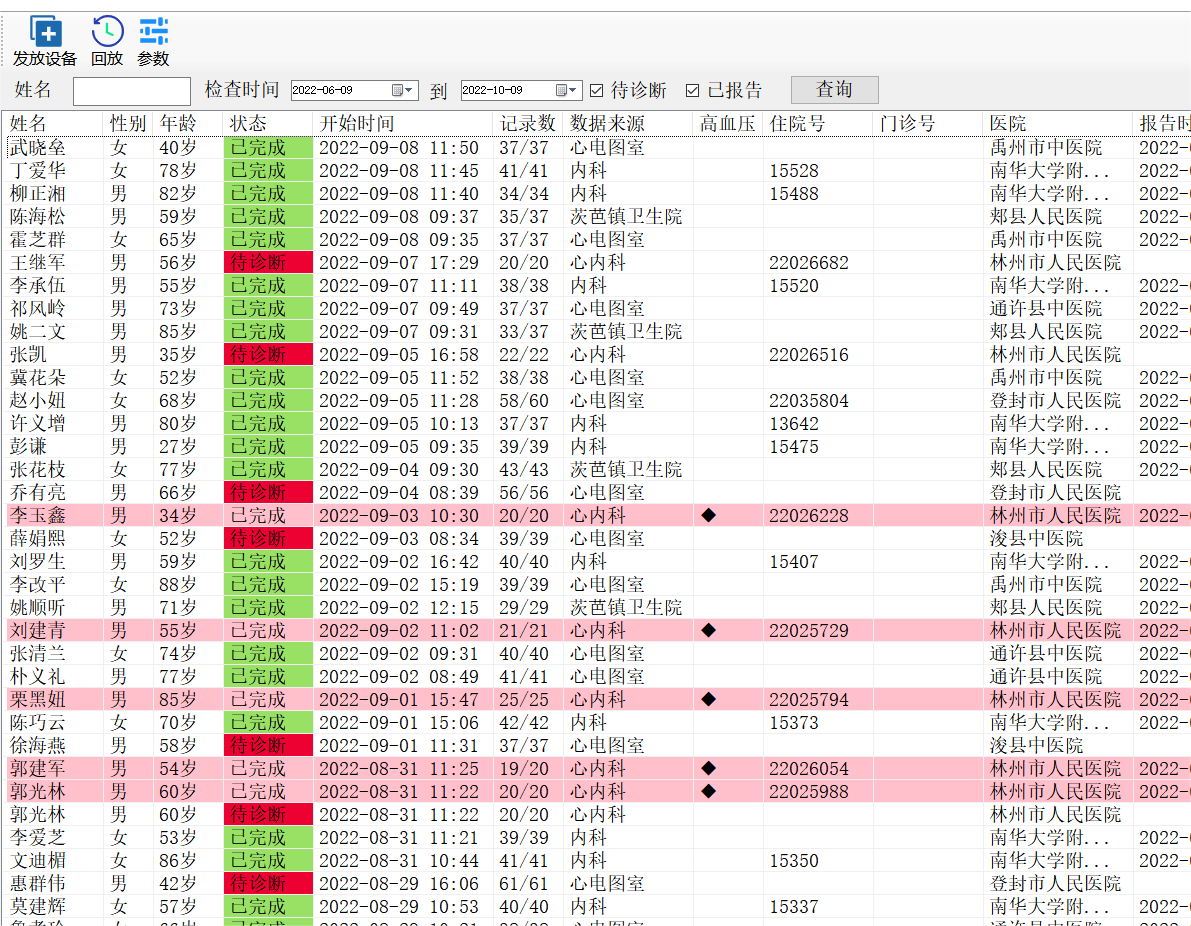This screenshot has width=1191, height=926.
Task: Select the 高血压 diamond marker for 栗黑妞
Action: 709,700
